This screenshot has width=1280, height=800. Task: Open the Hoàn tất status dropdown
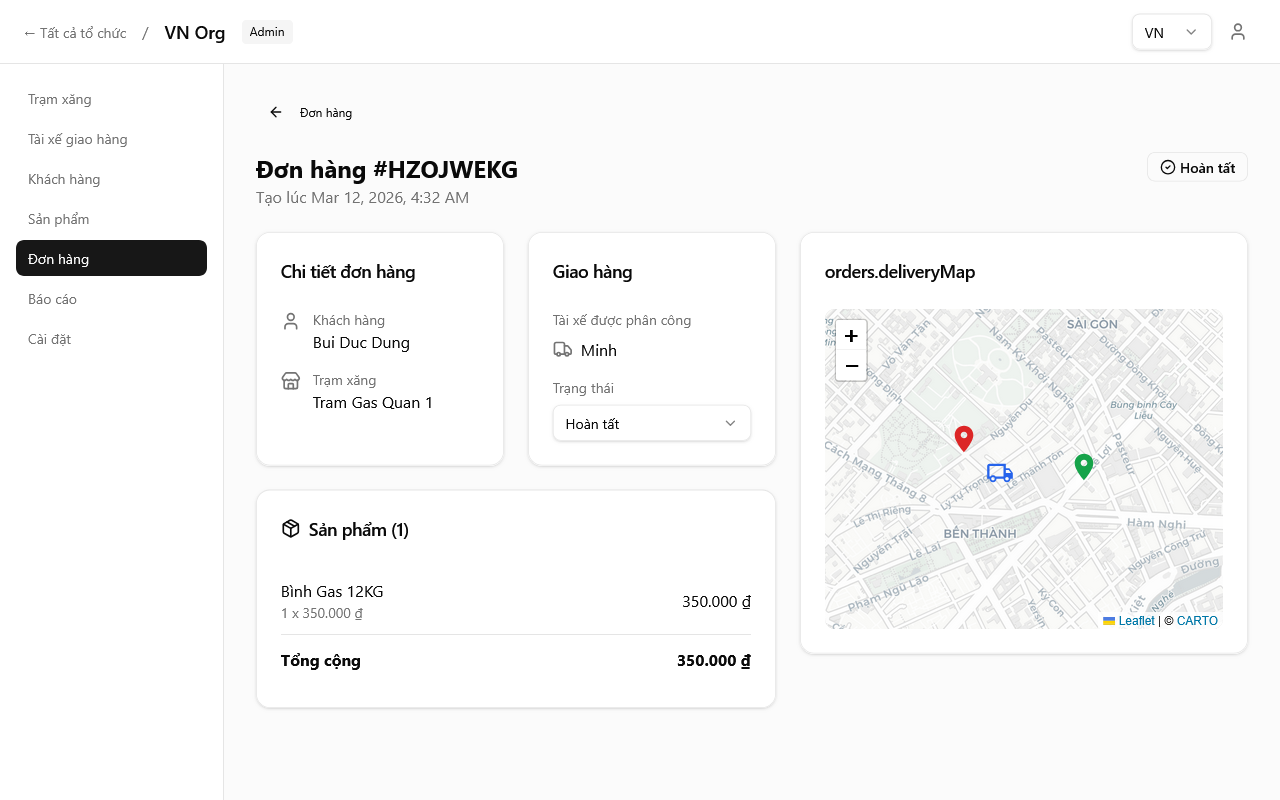[x=651, y=423]
